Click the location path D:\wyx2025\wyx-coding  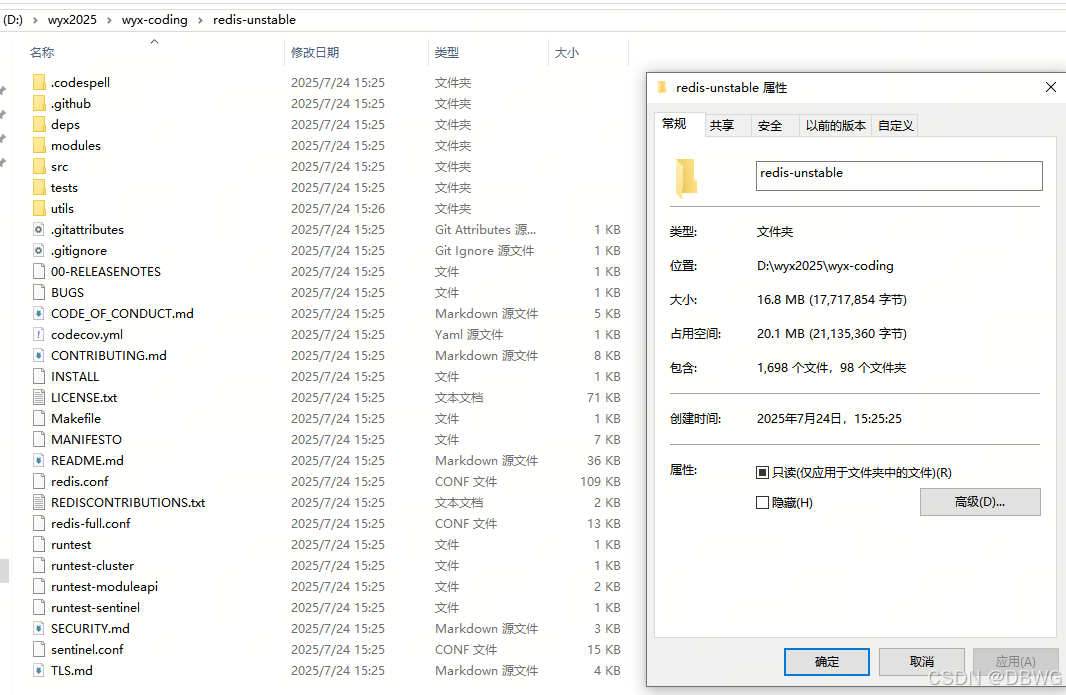[x=825, y=266]
